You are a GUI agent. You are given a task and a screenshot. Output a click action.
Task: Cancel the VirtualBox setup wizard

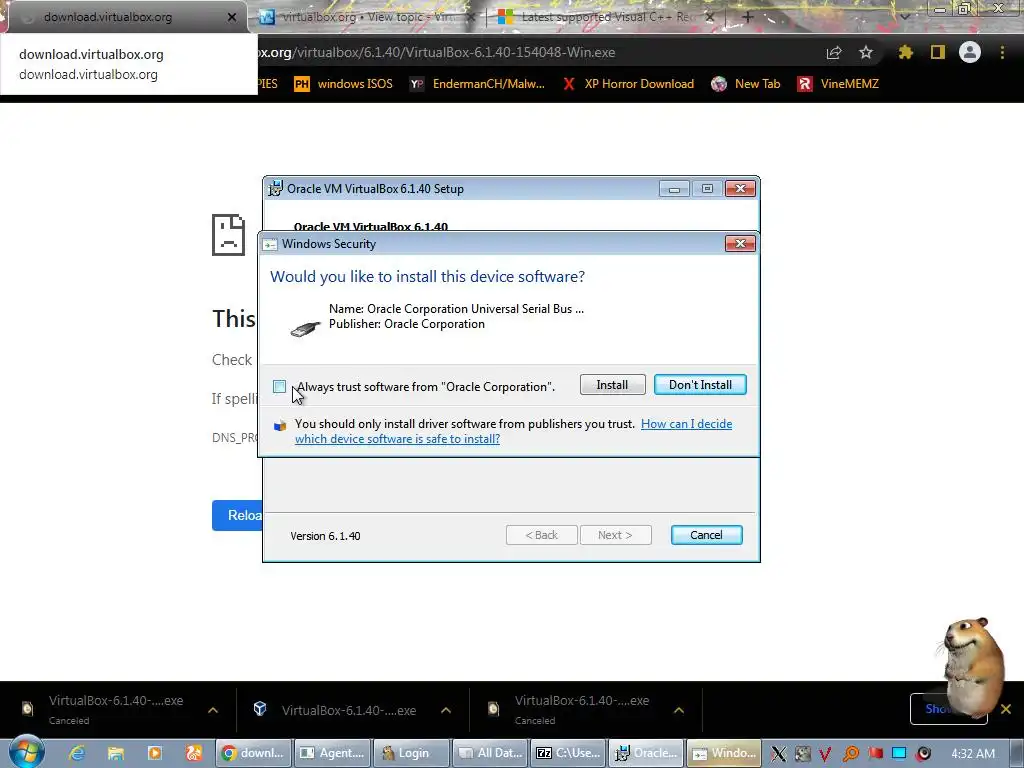click(706, 535)
